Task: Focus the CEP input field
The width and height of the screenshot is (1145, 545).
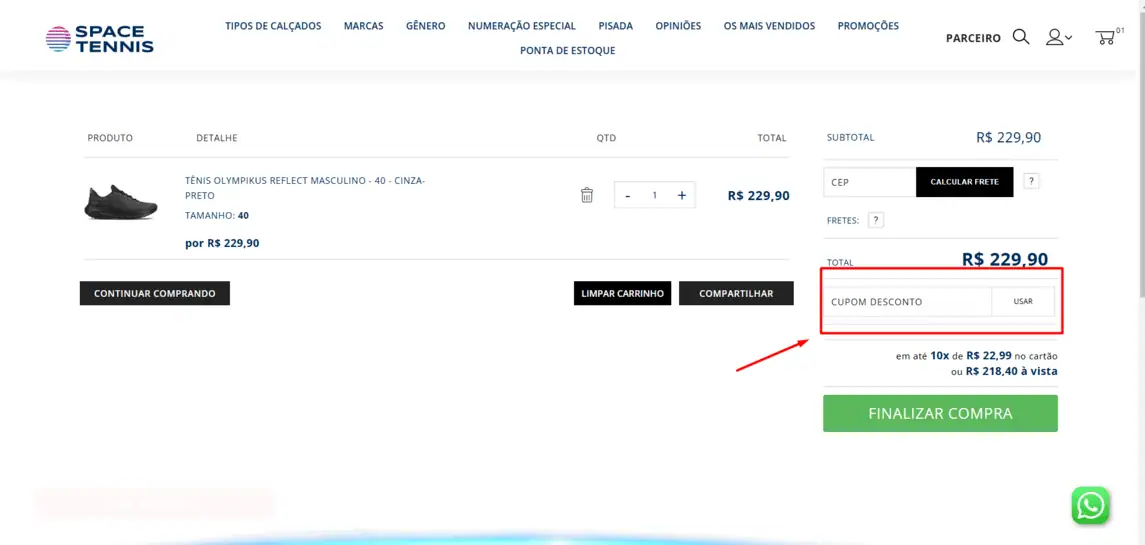Action: click(x=870, y=182)
